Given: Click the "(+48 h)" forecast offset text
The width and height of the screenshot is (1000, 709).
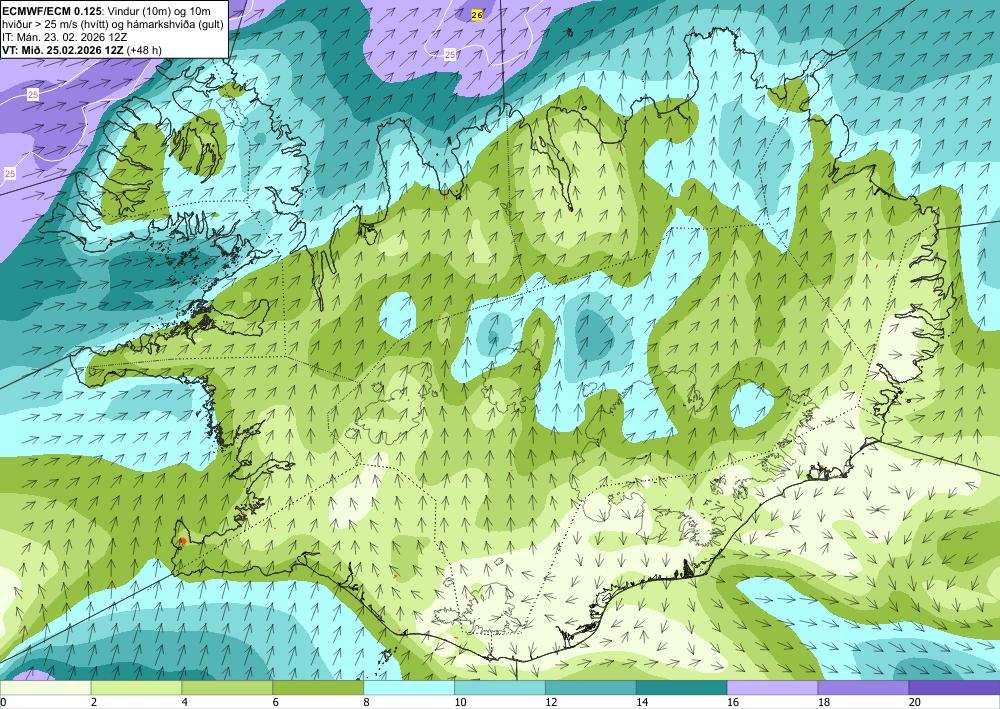Looking at the screenshot, I should [x=144, y=50].
